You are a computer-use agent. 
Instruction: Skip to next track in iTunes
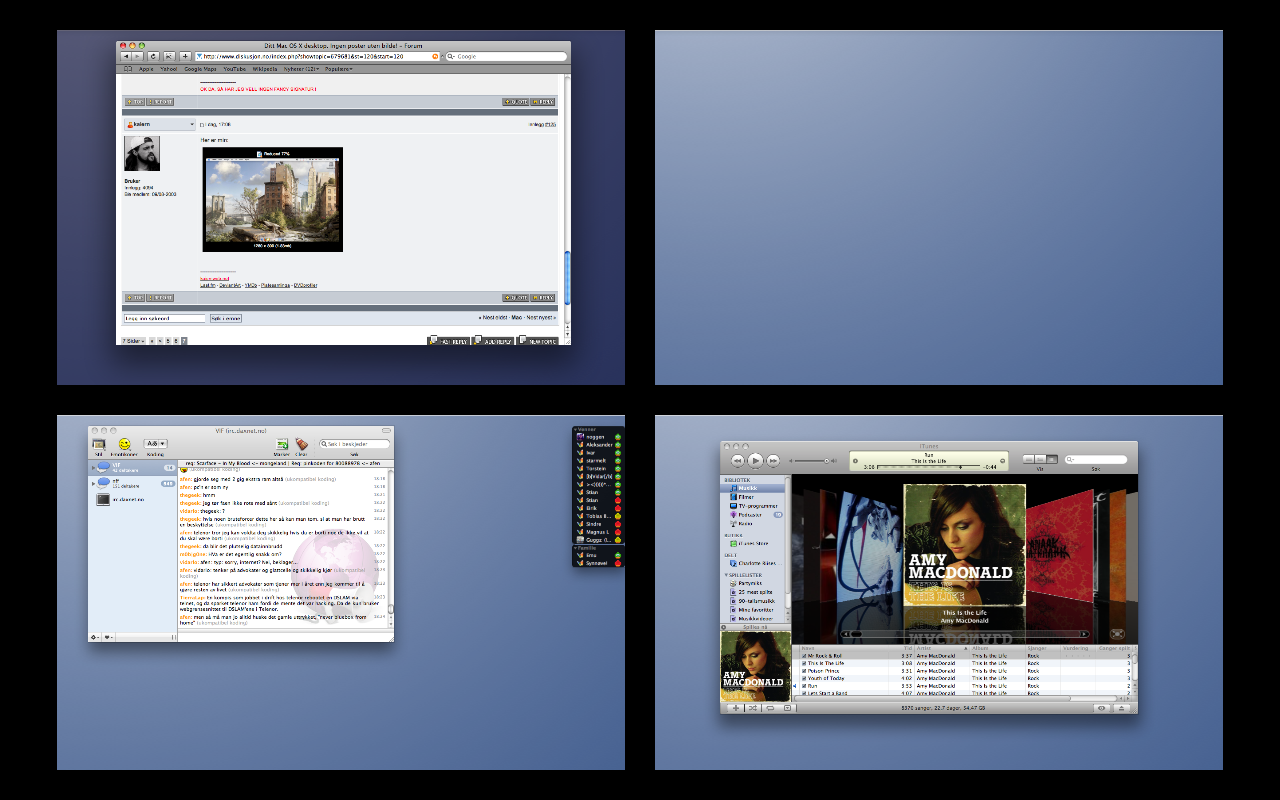pos(773,461)
